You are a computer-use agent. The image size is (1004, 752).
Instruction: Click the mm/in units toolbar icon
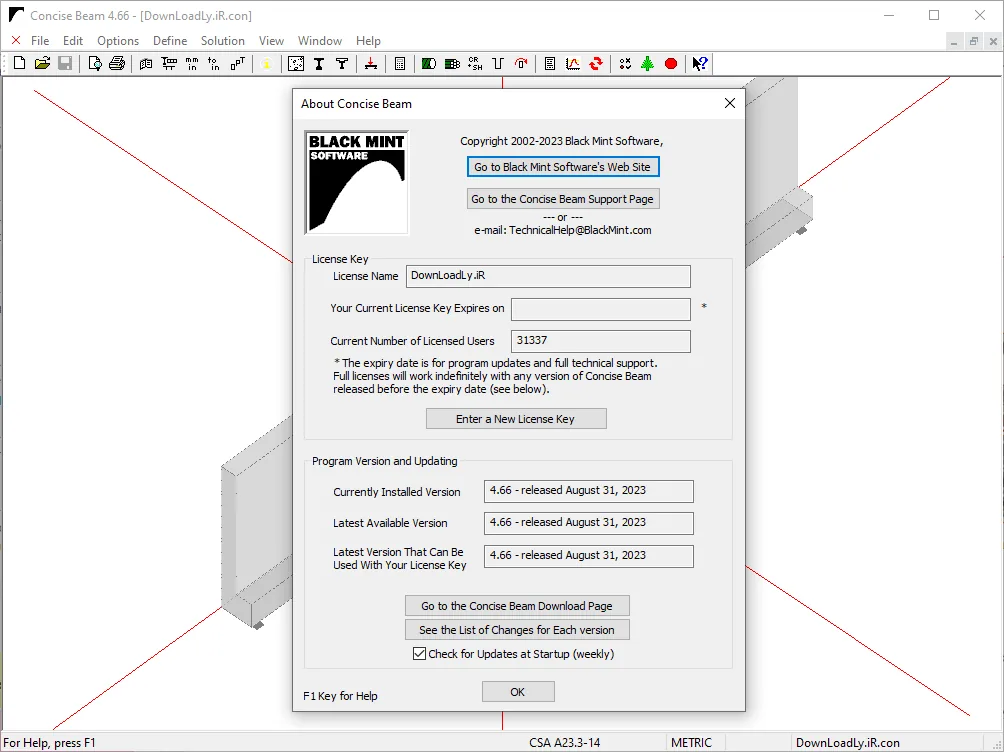click(x=192, y=63)
